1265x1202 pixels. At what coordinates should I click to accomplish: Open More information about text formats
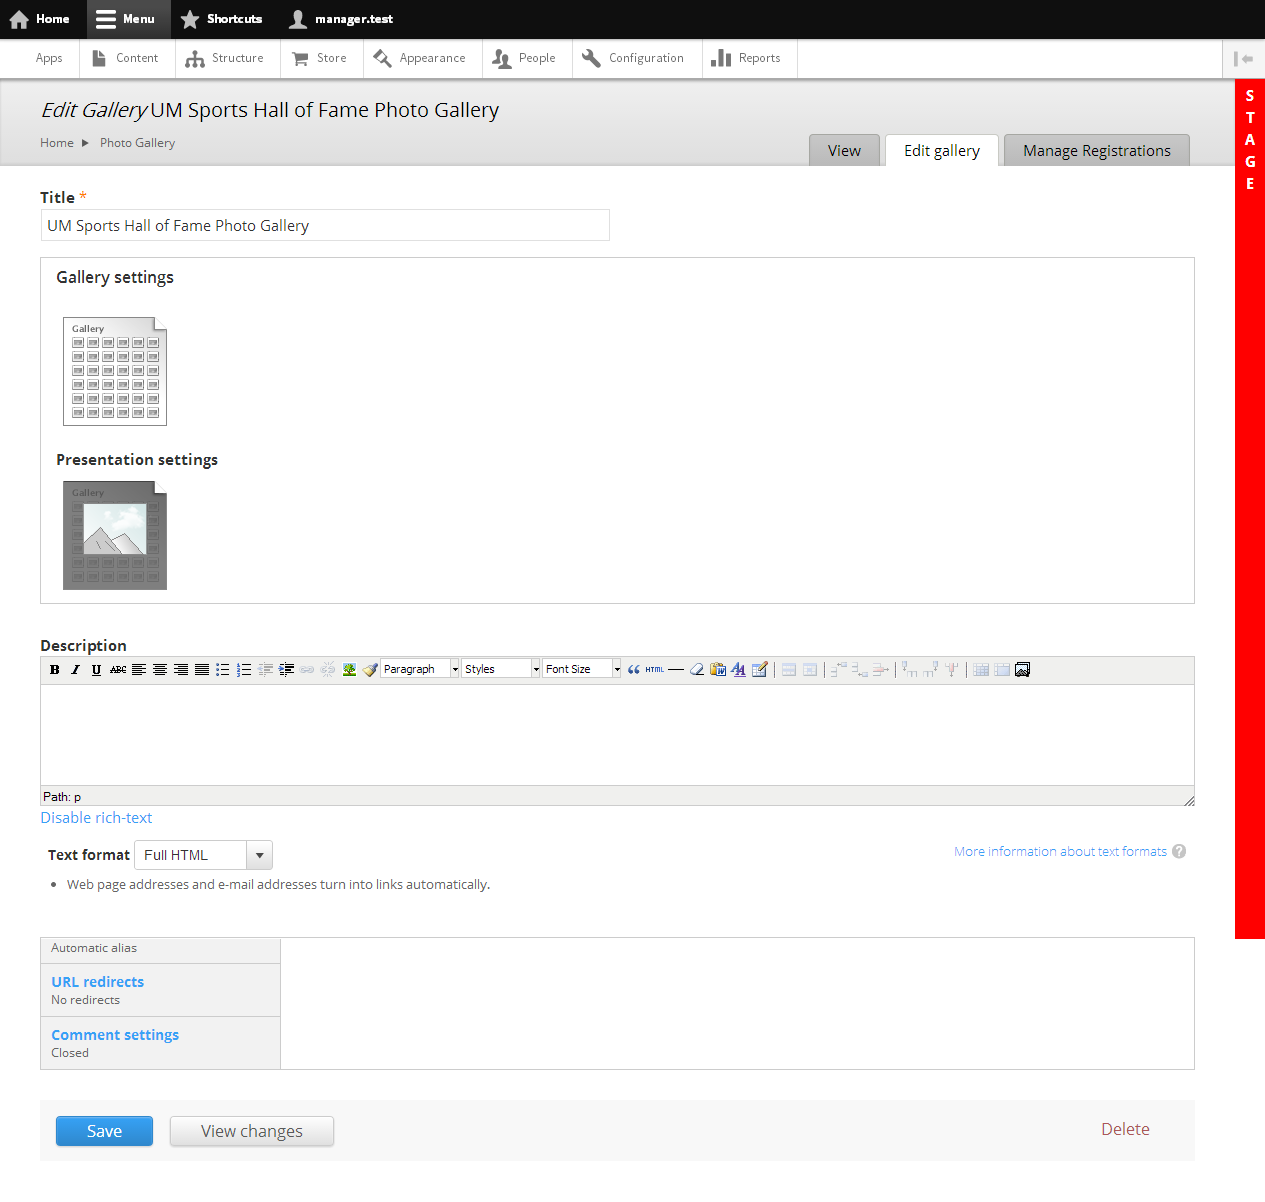[x=1060, y=852]
